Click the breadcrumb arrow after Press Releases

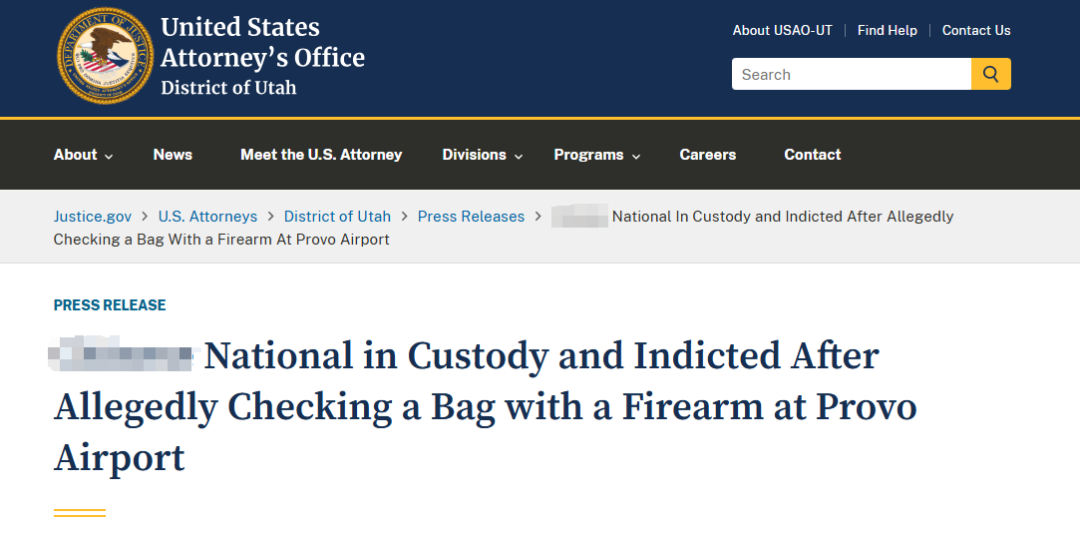click(538, 217)
